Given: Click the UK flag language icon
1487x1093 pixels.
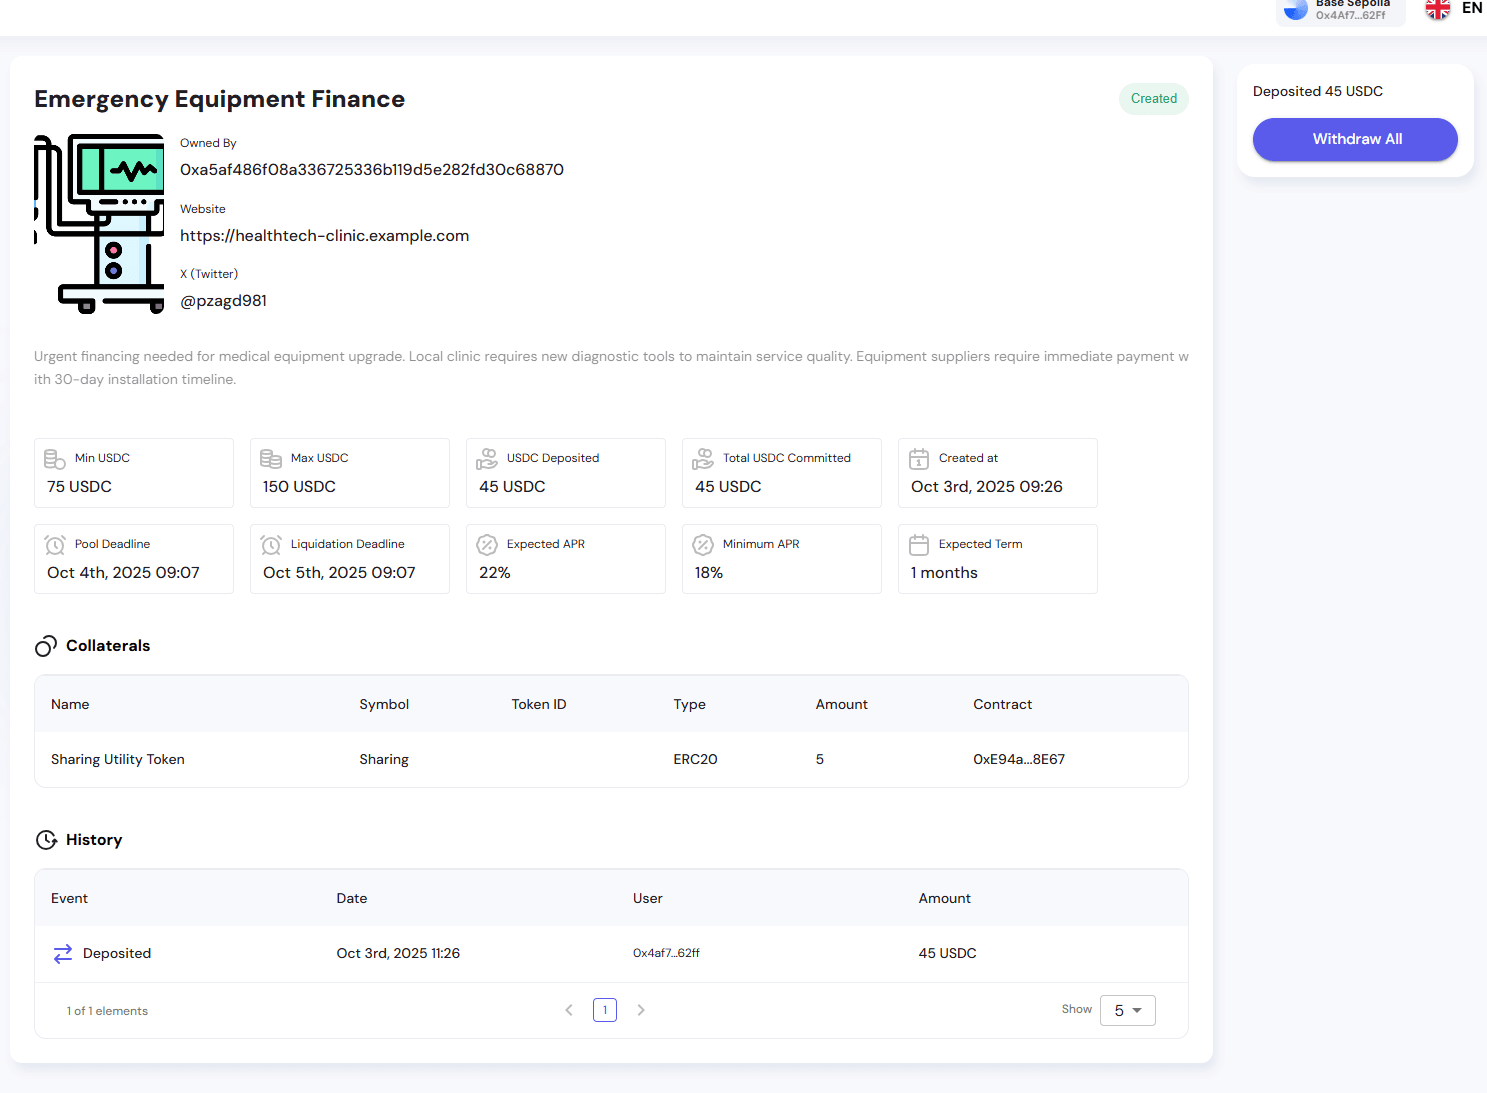Looking at the screenshot, I should (x=1437, y=9).
